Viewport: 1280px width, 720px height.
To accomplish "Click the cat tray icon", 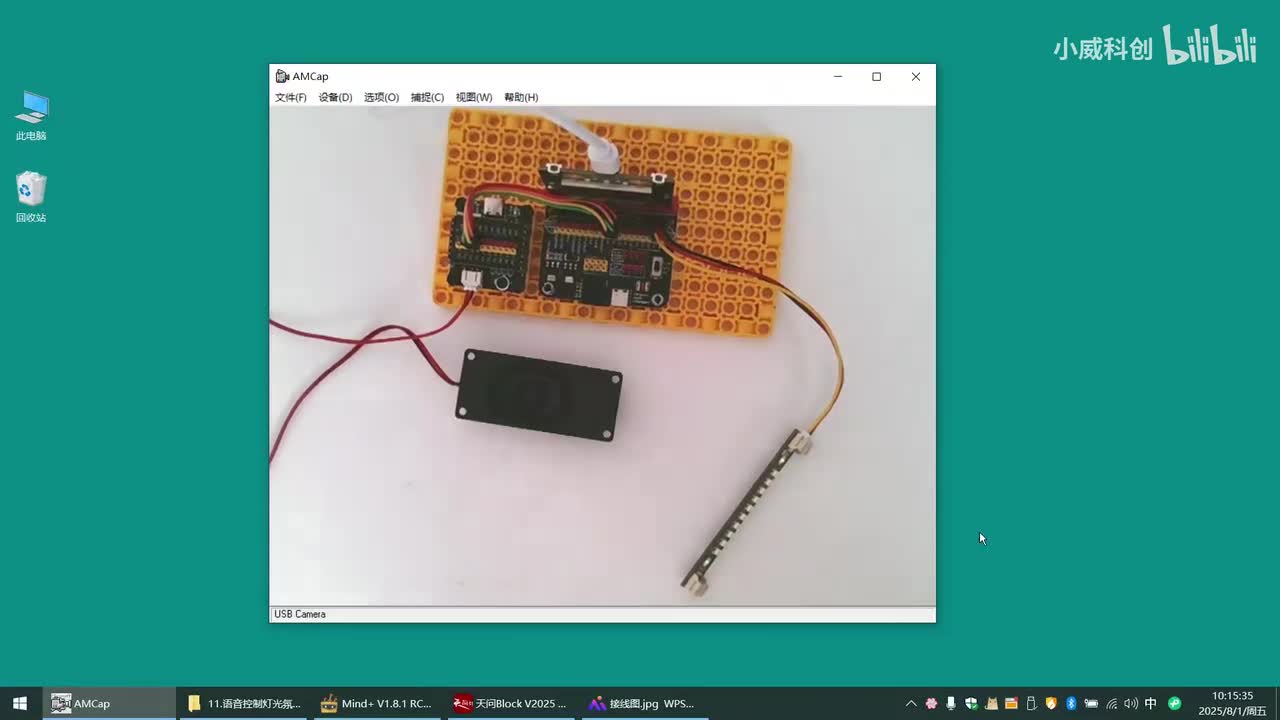I will pyautogui.click(x=991, y=703).
